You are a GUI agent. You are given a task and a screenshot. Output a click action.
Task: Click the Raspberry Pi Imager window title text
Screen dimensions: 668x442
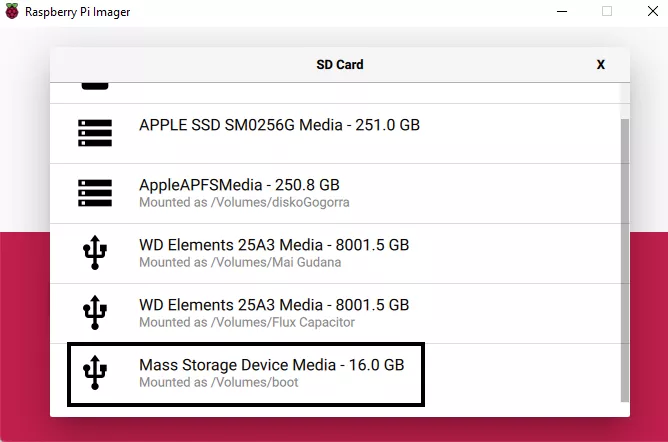pos(79,11)
